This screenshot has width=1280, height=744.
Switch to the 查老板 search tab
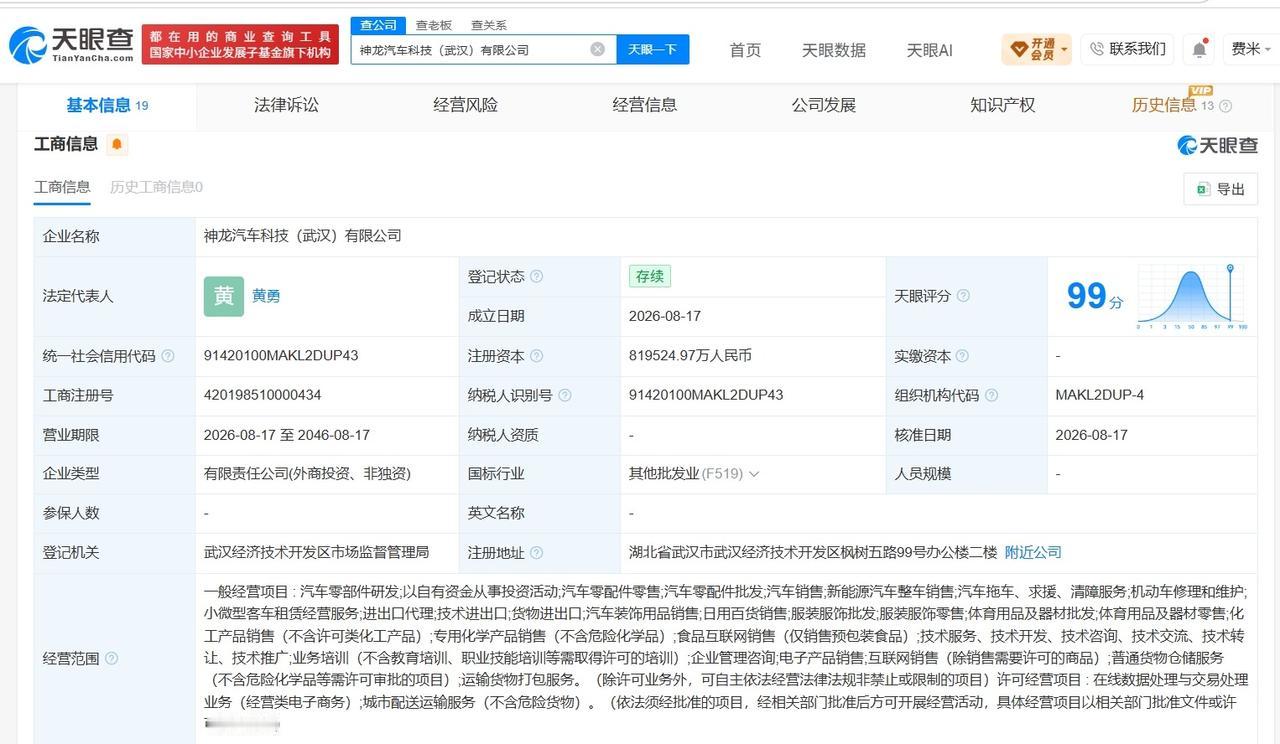coord(434,25)
